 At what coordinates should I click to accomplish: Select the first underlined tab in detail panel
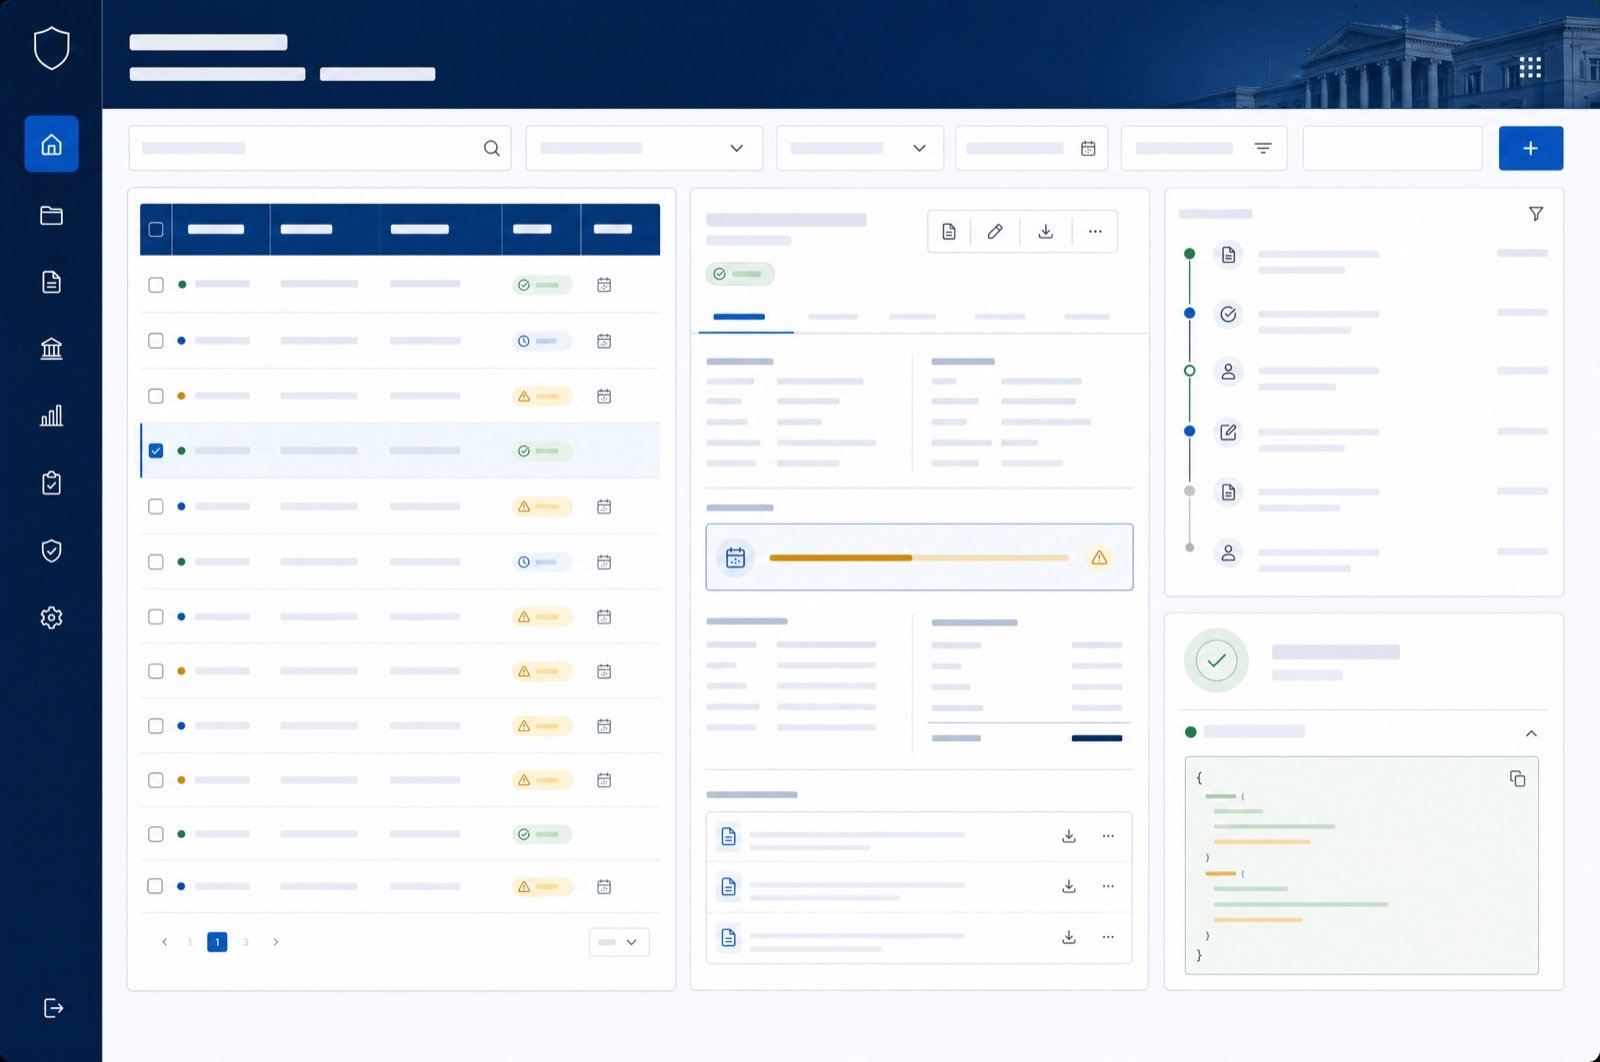[739, 317]
